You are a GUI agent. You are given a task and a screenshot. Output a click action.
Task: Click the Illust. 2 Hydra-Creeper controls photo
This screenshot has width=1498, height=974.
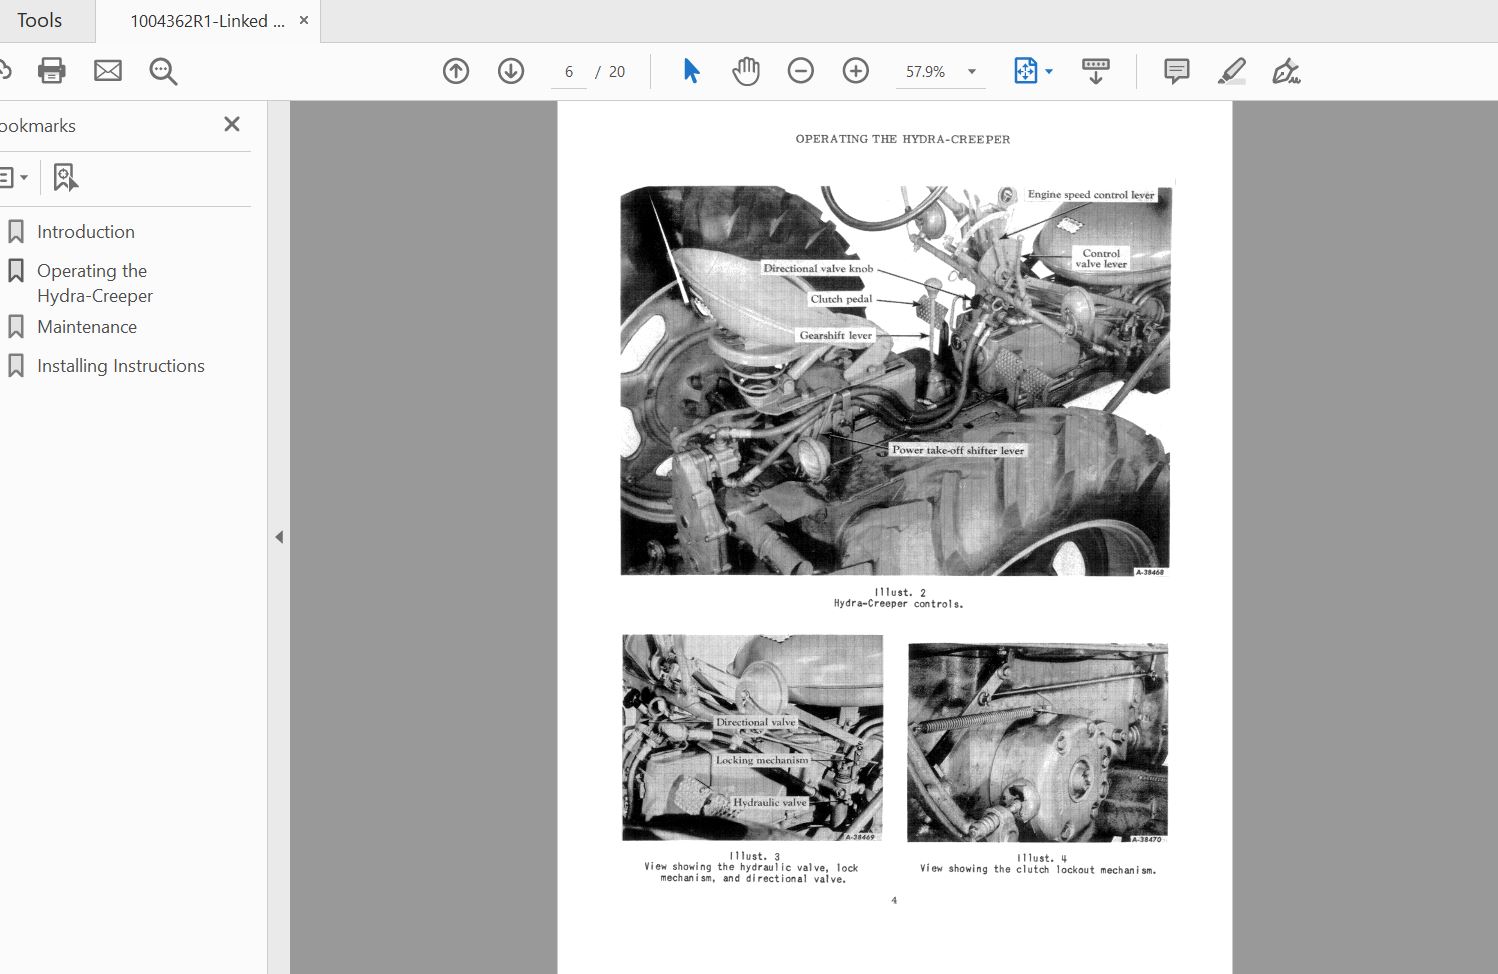click(895, 380)
